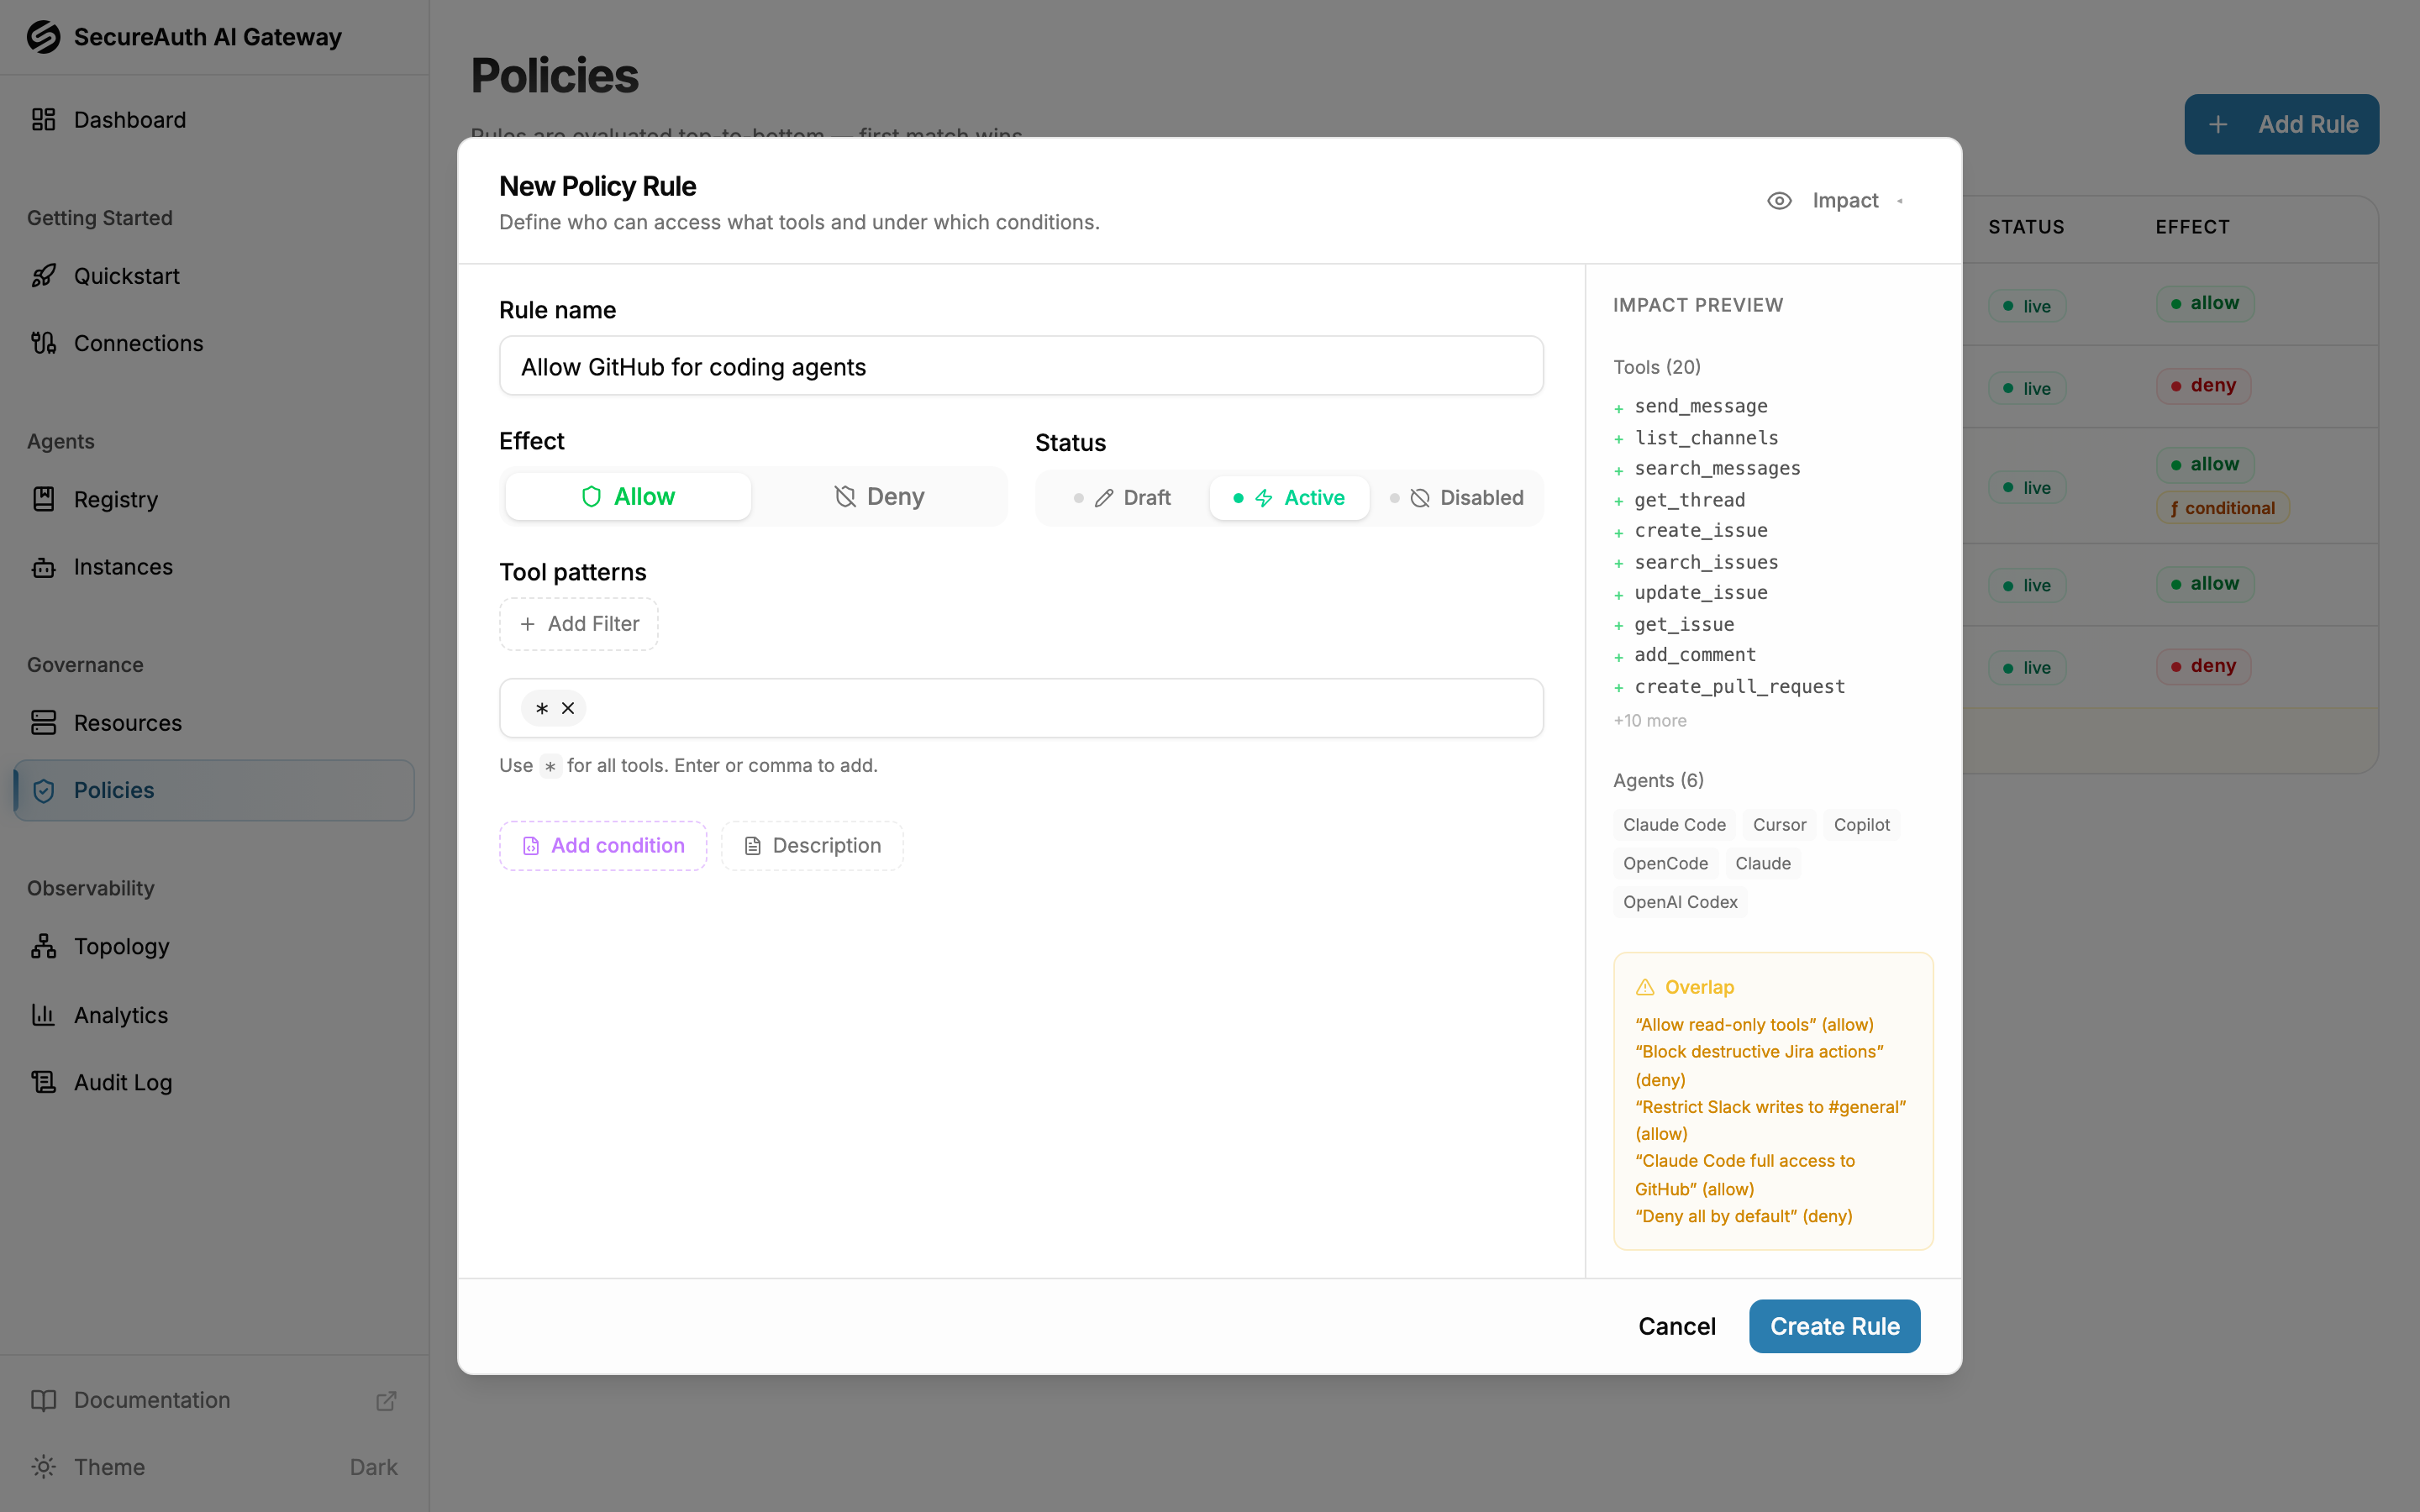This screenshot has height=1512, width=2420.
Task: Focus the tool patterns input box
Action: [x=1021, y=708]
